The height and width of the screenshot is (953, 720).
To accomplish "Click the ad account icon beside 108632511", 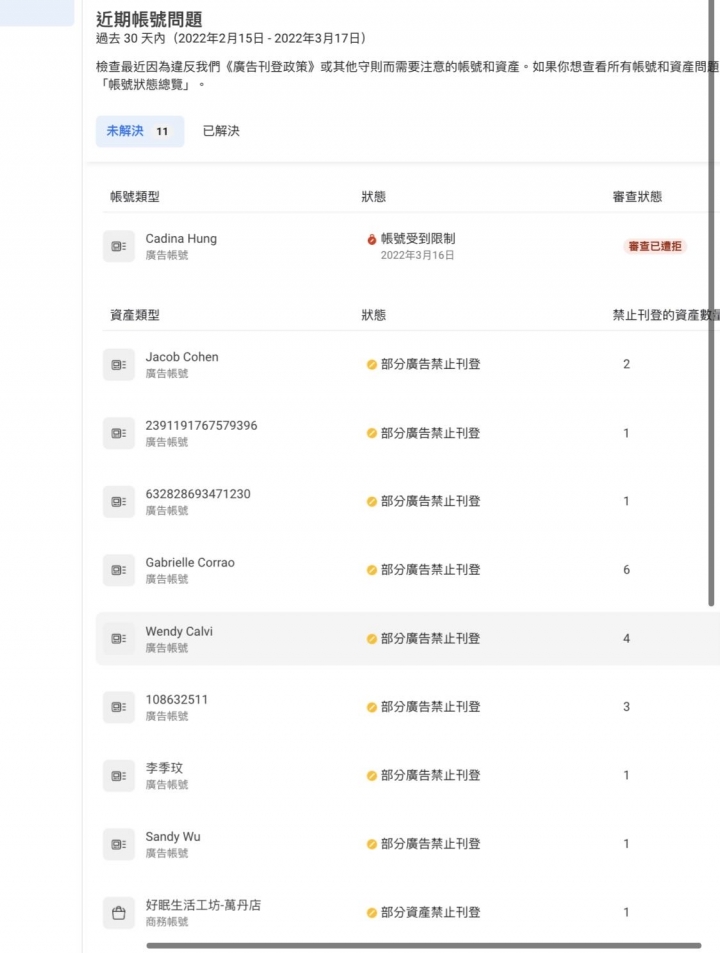I will pos(118,707).
